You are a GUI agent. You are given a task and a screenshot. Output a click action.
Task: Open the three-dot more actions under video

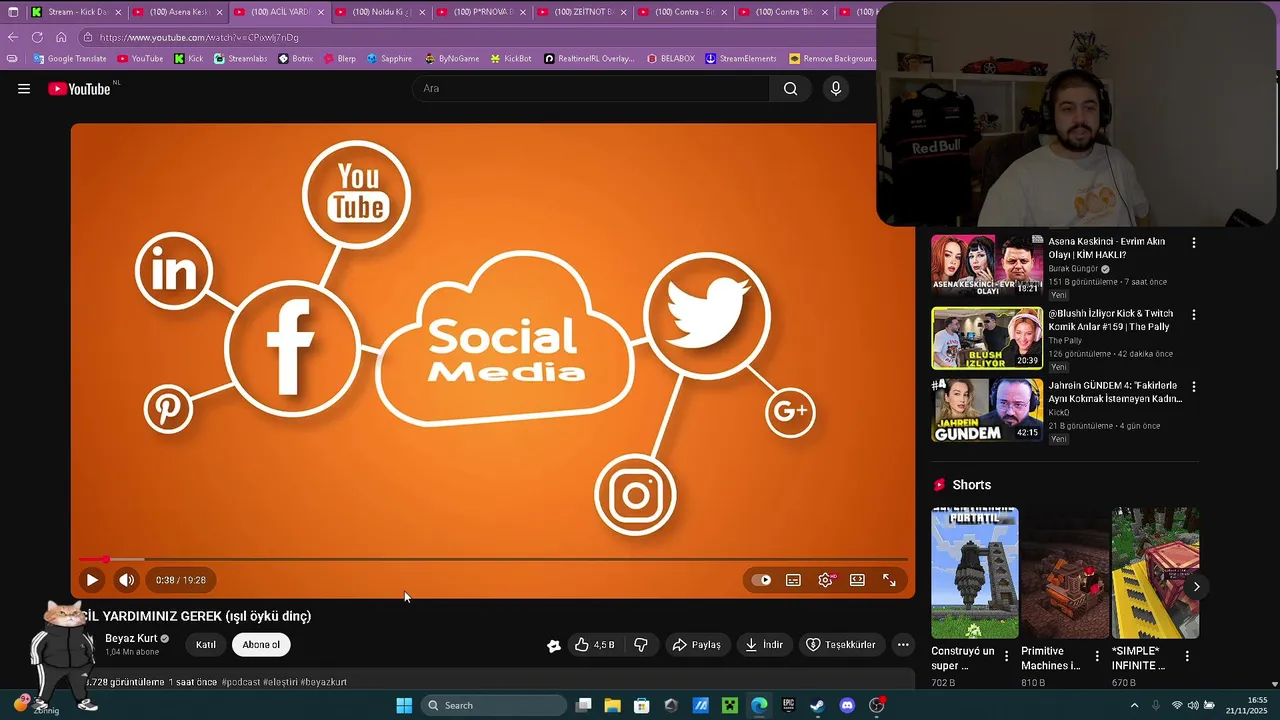[903, 645]
